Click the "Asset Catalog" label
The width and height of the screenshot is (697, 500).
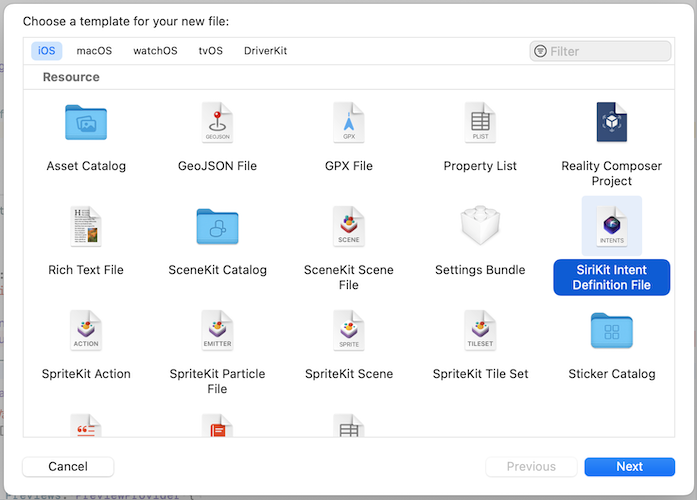click(86, 166)
